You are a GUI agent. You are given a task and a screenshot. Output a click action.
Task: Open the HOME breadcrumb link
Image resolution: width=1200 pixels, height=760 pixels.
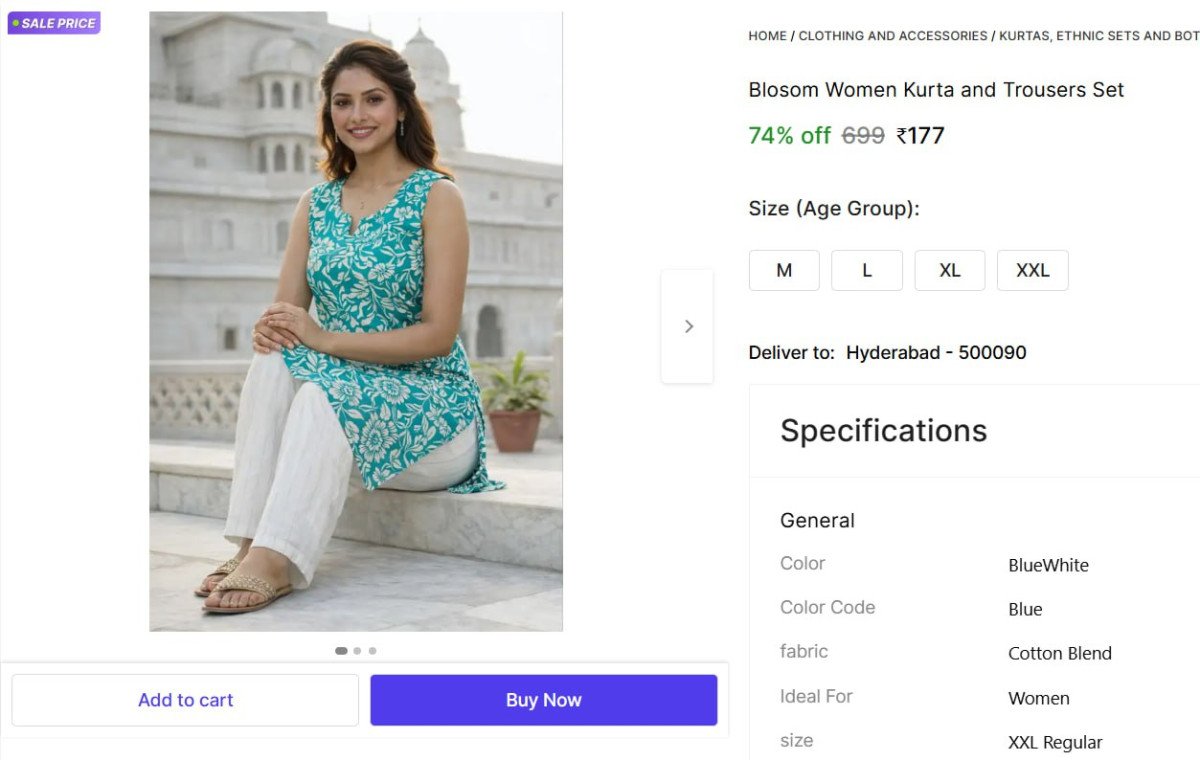[x=767, y=36]
